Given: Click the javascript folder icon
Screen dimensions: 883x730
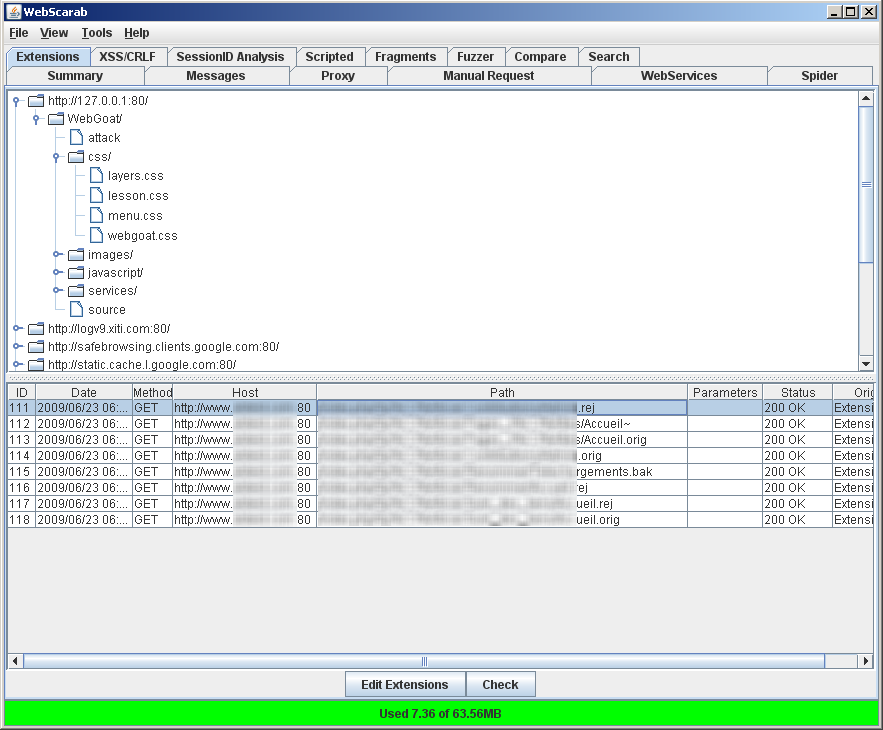Looking at the screenshot, I should 76,272.
